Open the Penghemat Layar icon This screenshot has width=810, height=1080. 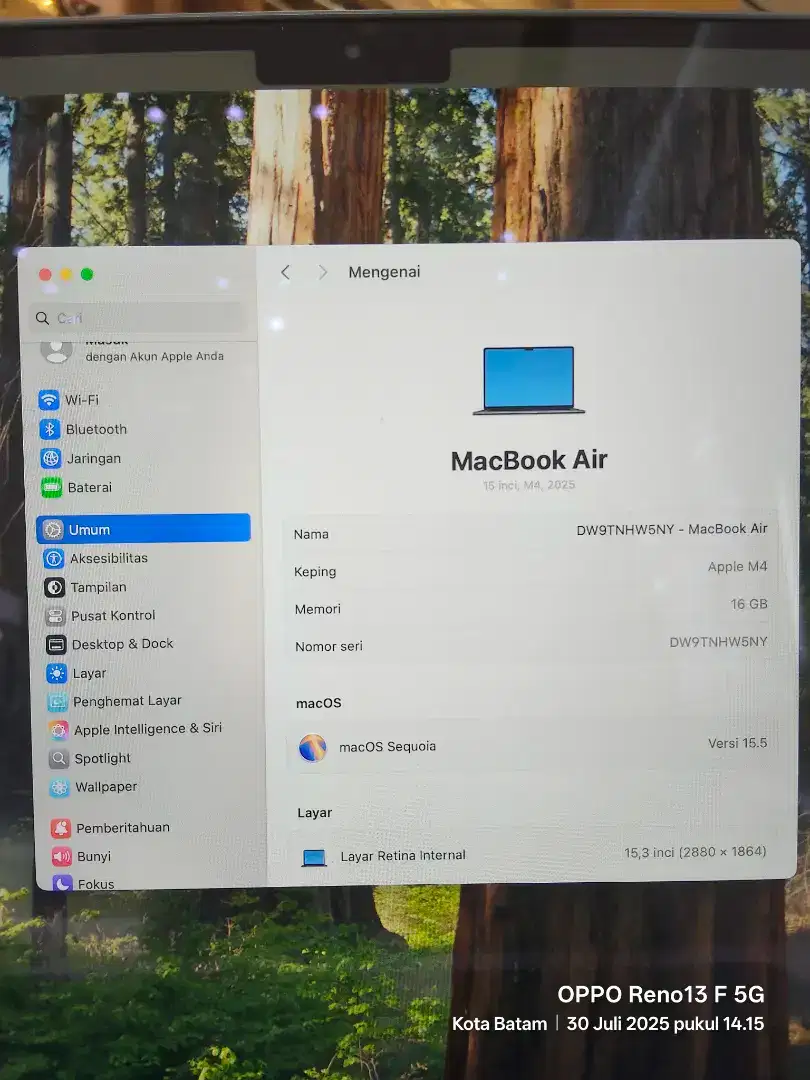[x=57, y=702]
